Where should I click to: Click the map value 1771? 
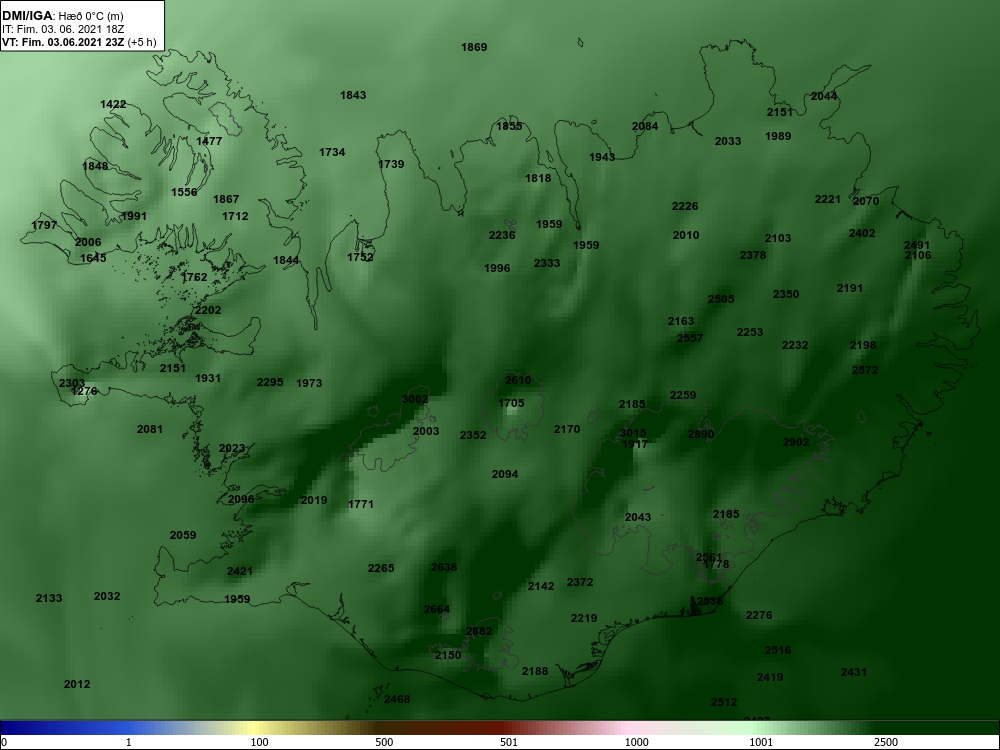click(361, 504)
